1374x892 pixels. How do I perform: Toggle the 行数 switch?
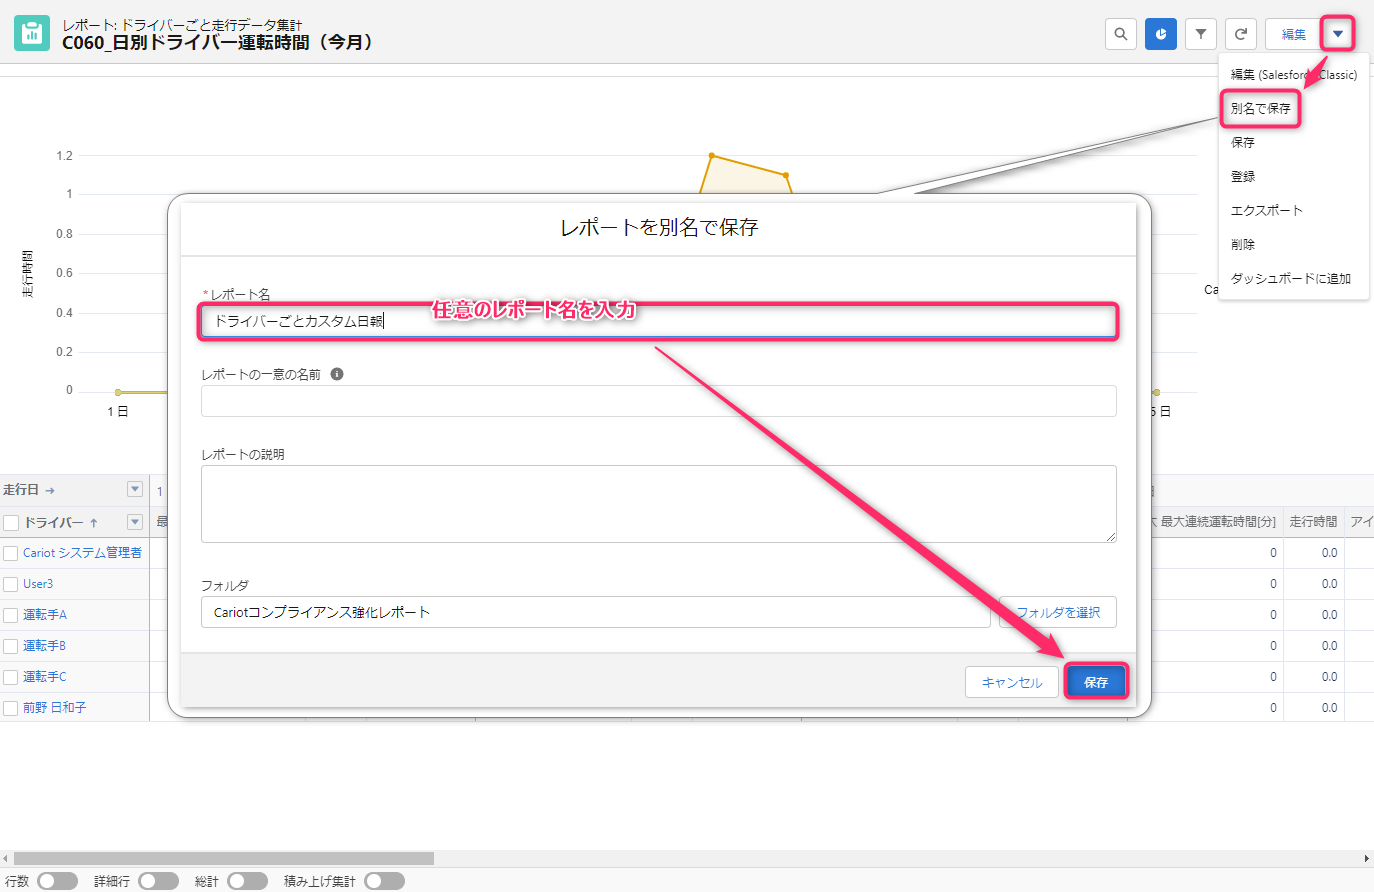(x=57, y=881)
